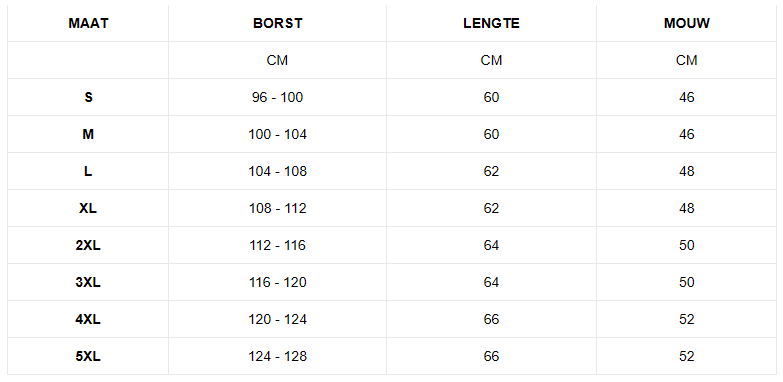Click the LENGTE column header

[491, 23]
